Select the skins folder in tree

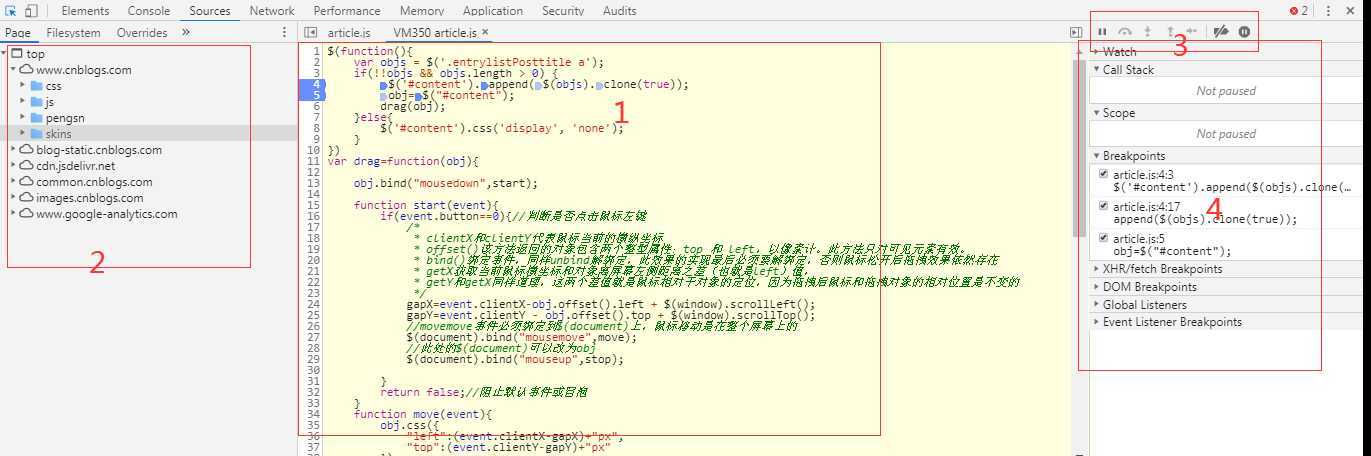[57, 134]
